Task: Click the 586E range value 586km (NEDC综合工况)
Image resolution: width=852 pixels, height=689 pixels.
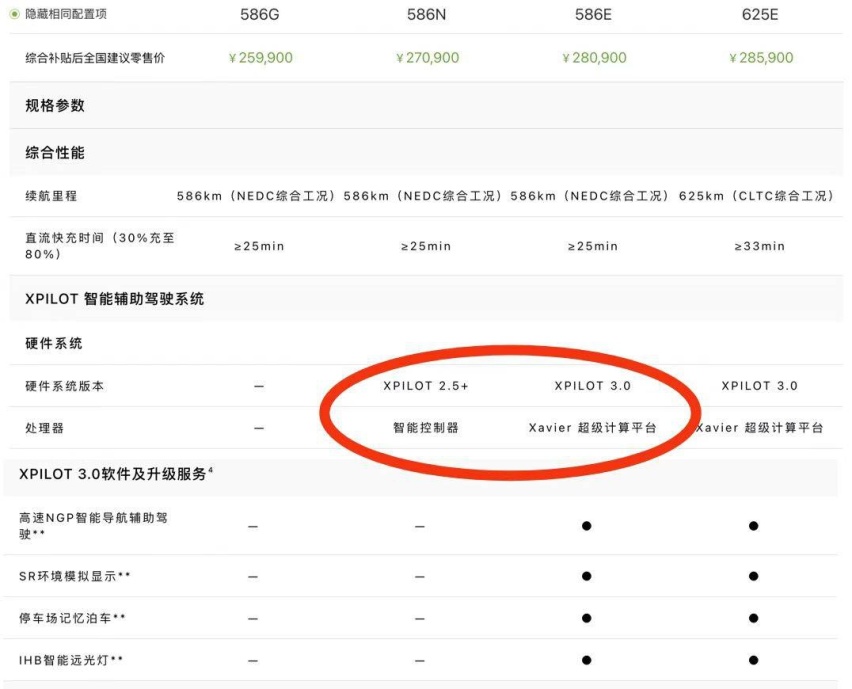Action: point(590,196)
